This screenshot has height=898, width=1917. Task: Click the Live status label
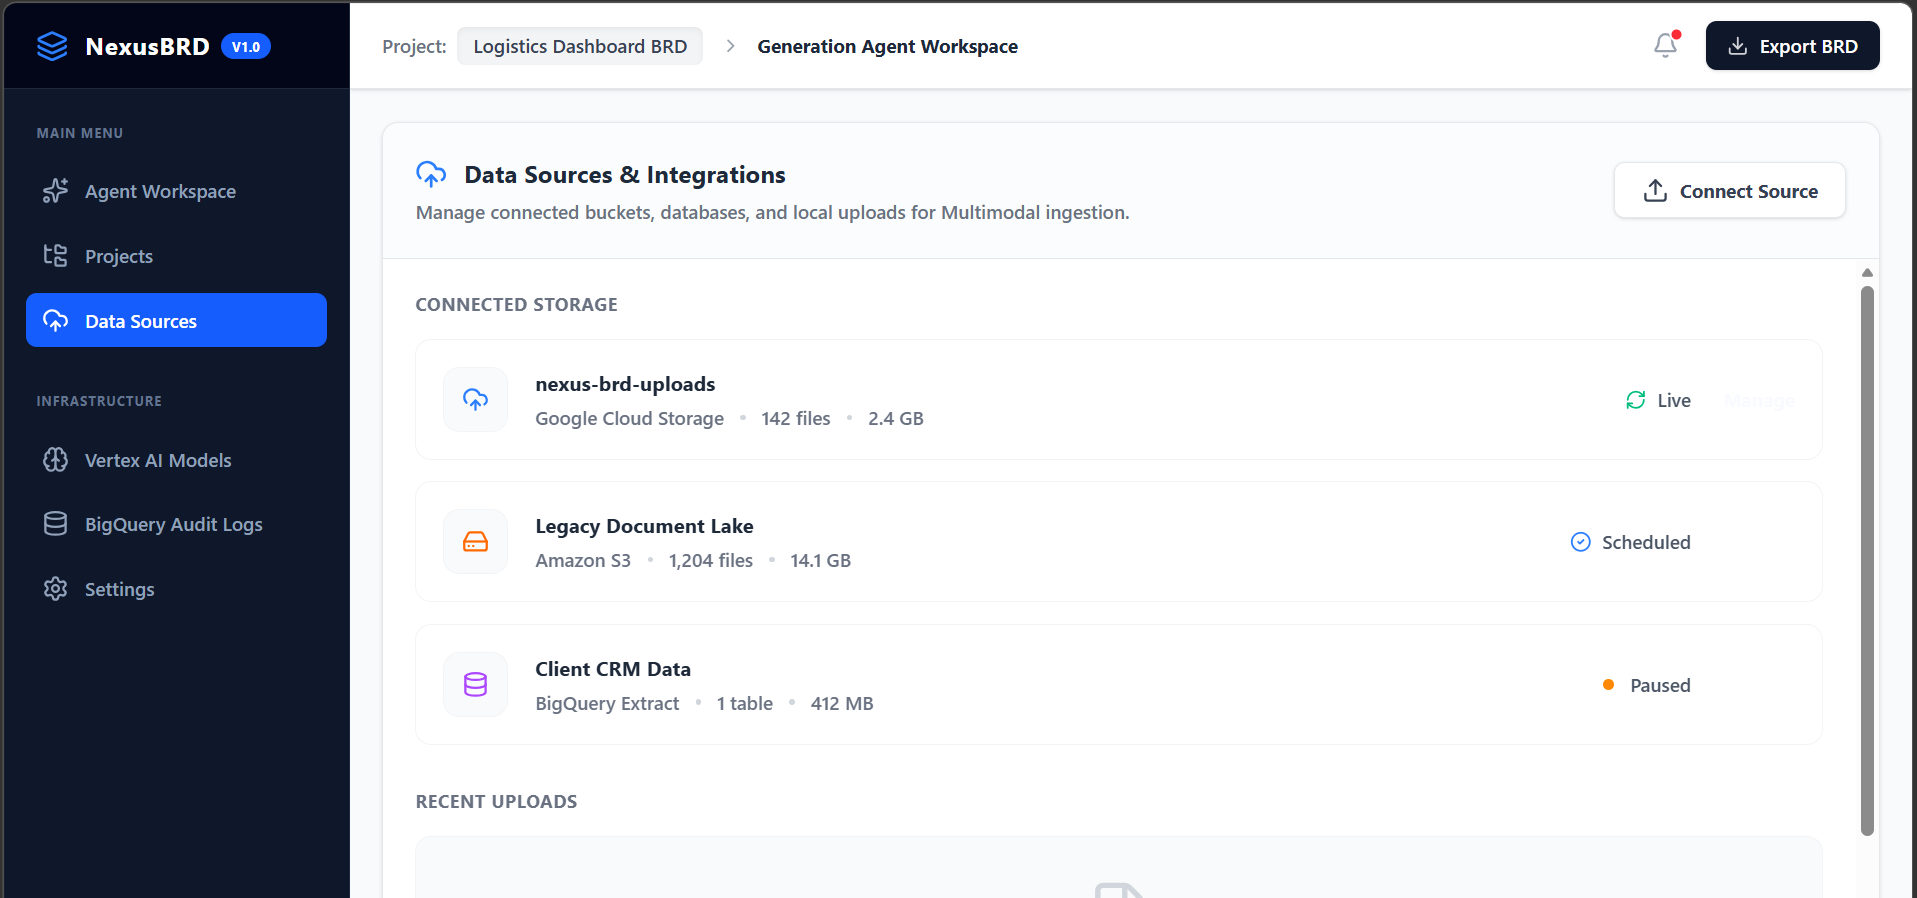click(1674, 400)
